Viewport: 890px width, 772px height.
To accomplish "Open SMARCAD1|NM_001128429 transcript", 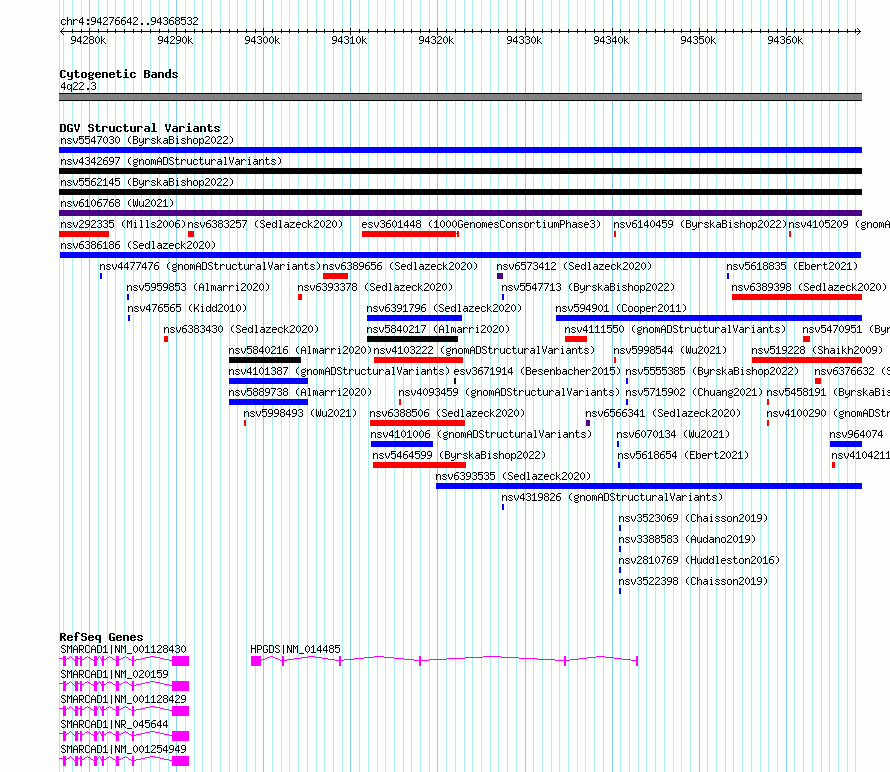I will [x=123, y=699].
